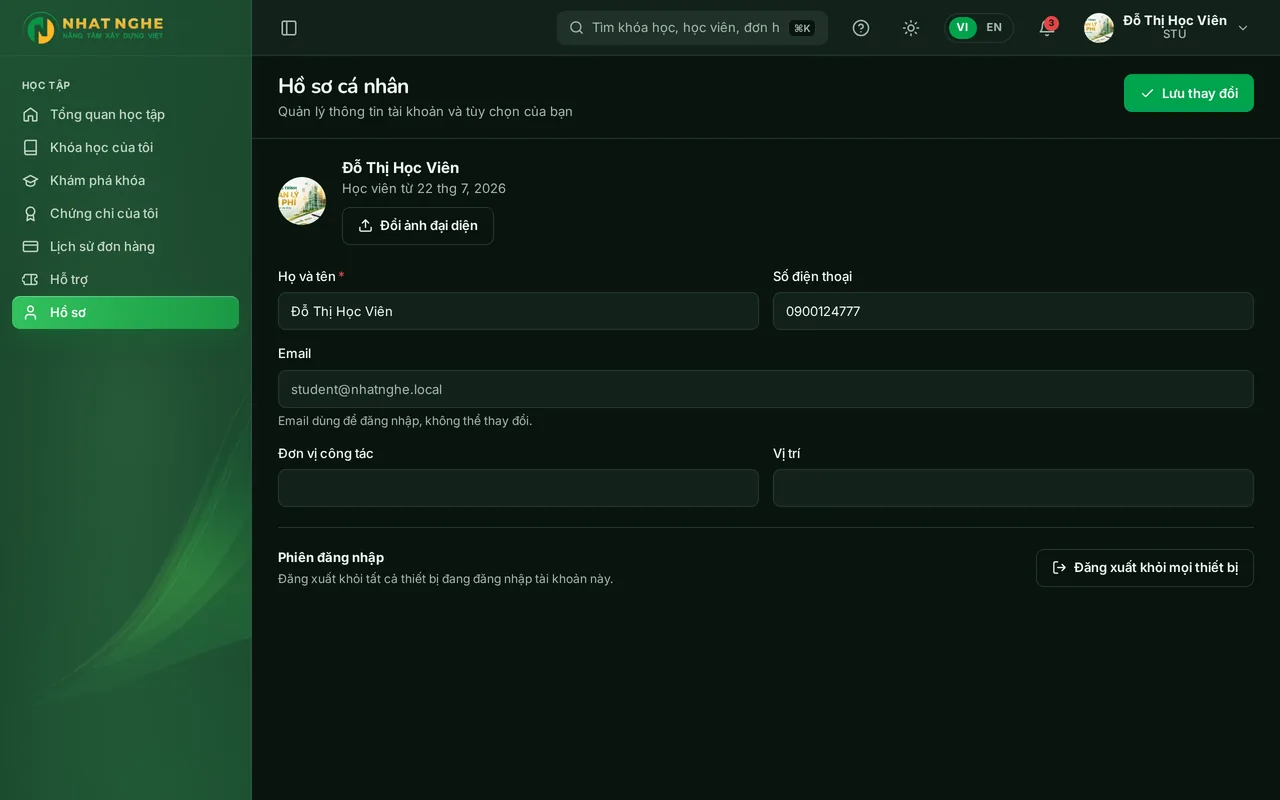This screenshot has width=1280, height=800.
Task: Open the Tổng quan học tập menu
Action: [x=126, y=114]
